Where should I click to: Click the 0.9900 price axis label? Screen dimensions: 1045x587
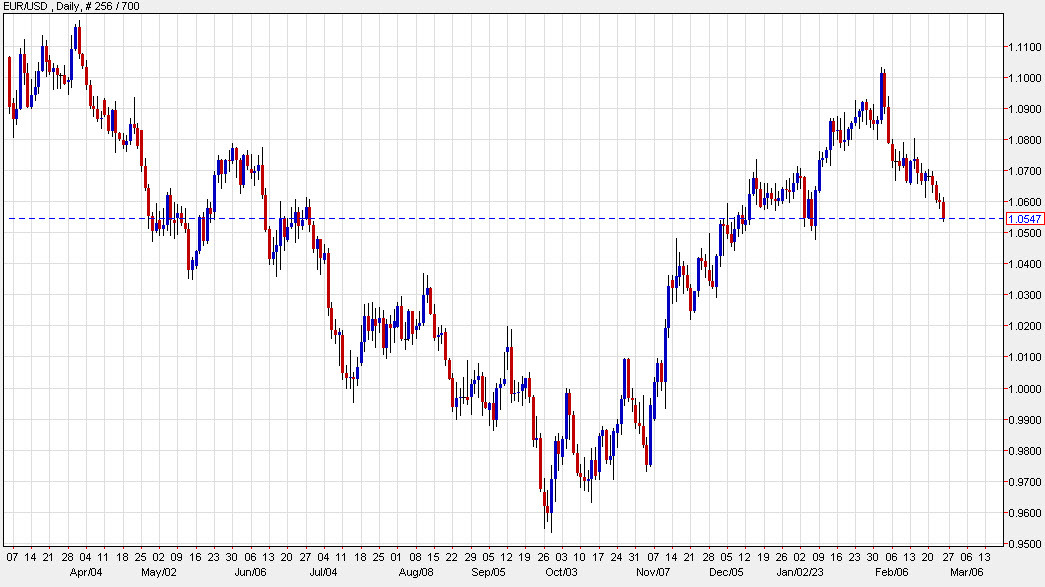click(1025, 420)
